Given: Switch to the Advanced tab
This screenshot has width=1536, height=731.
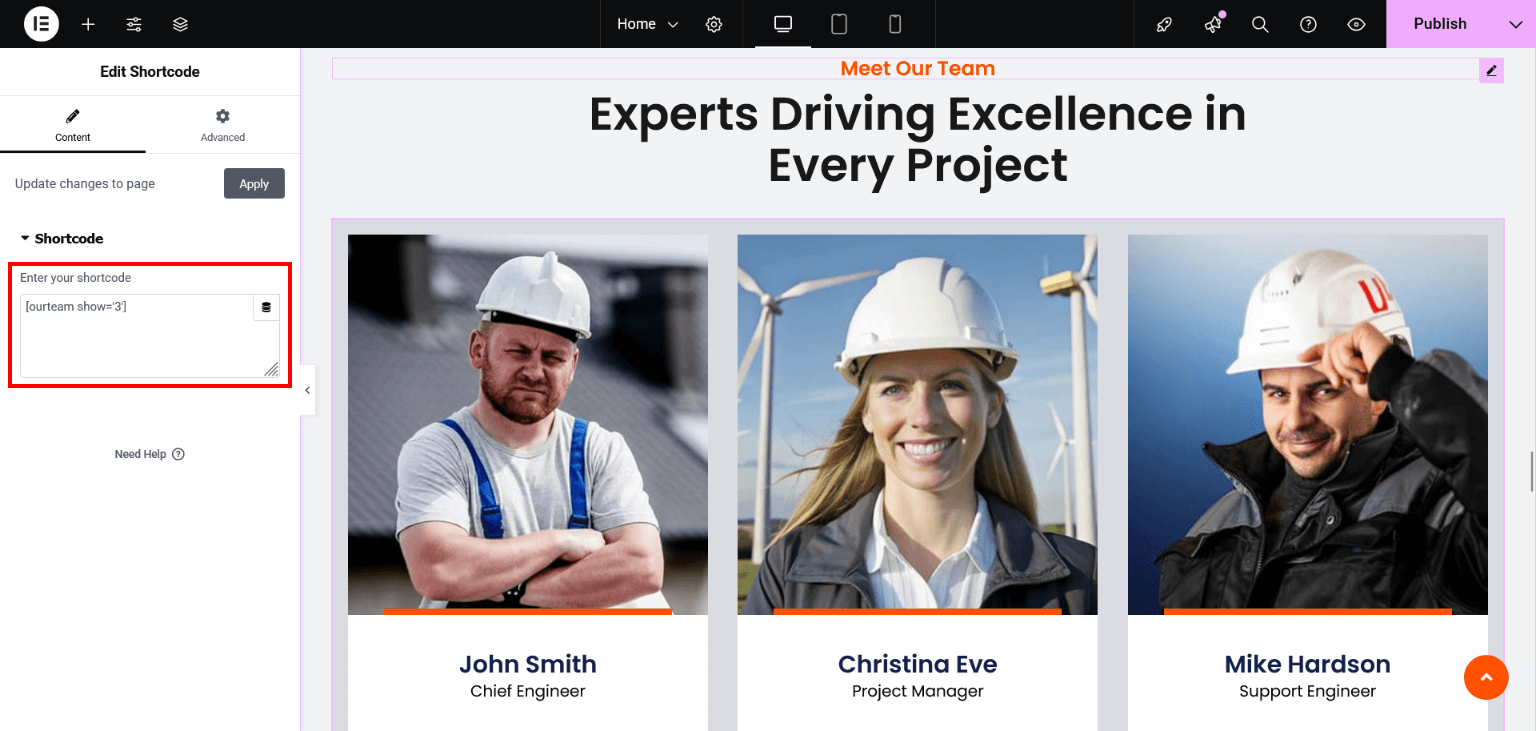Looking at the screenshot, I should click(x=223, y=126).
